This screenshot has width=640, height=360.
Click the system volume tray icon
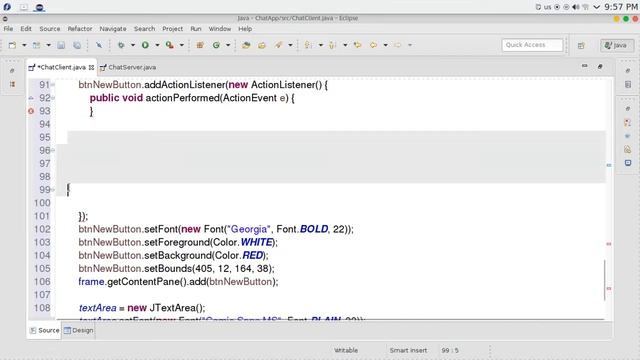[x=576, y=7]
